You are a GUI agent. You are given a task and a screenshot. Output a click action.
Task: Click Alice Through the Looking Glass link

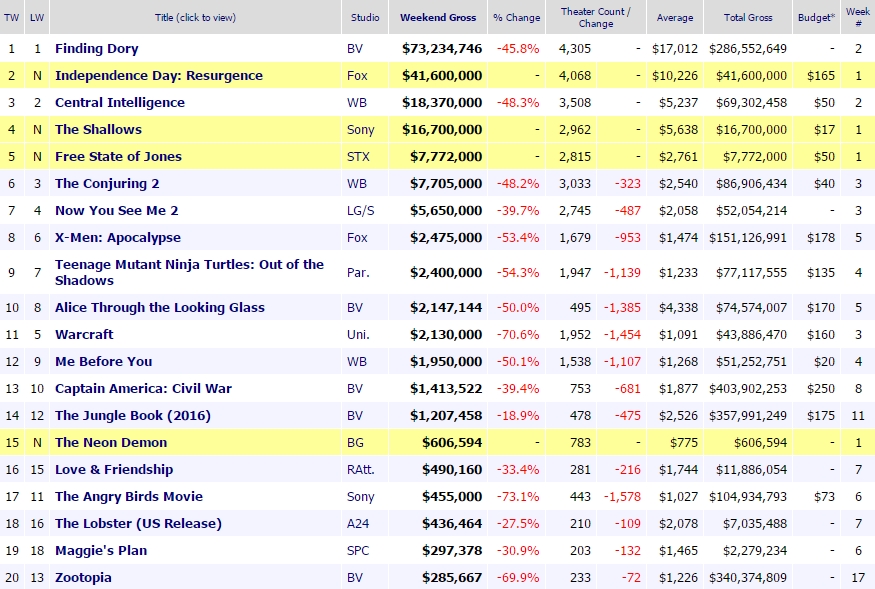pyautogui.click(x=160, y=308)
